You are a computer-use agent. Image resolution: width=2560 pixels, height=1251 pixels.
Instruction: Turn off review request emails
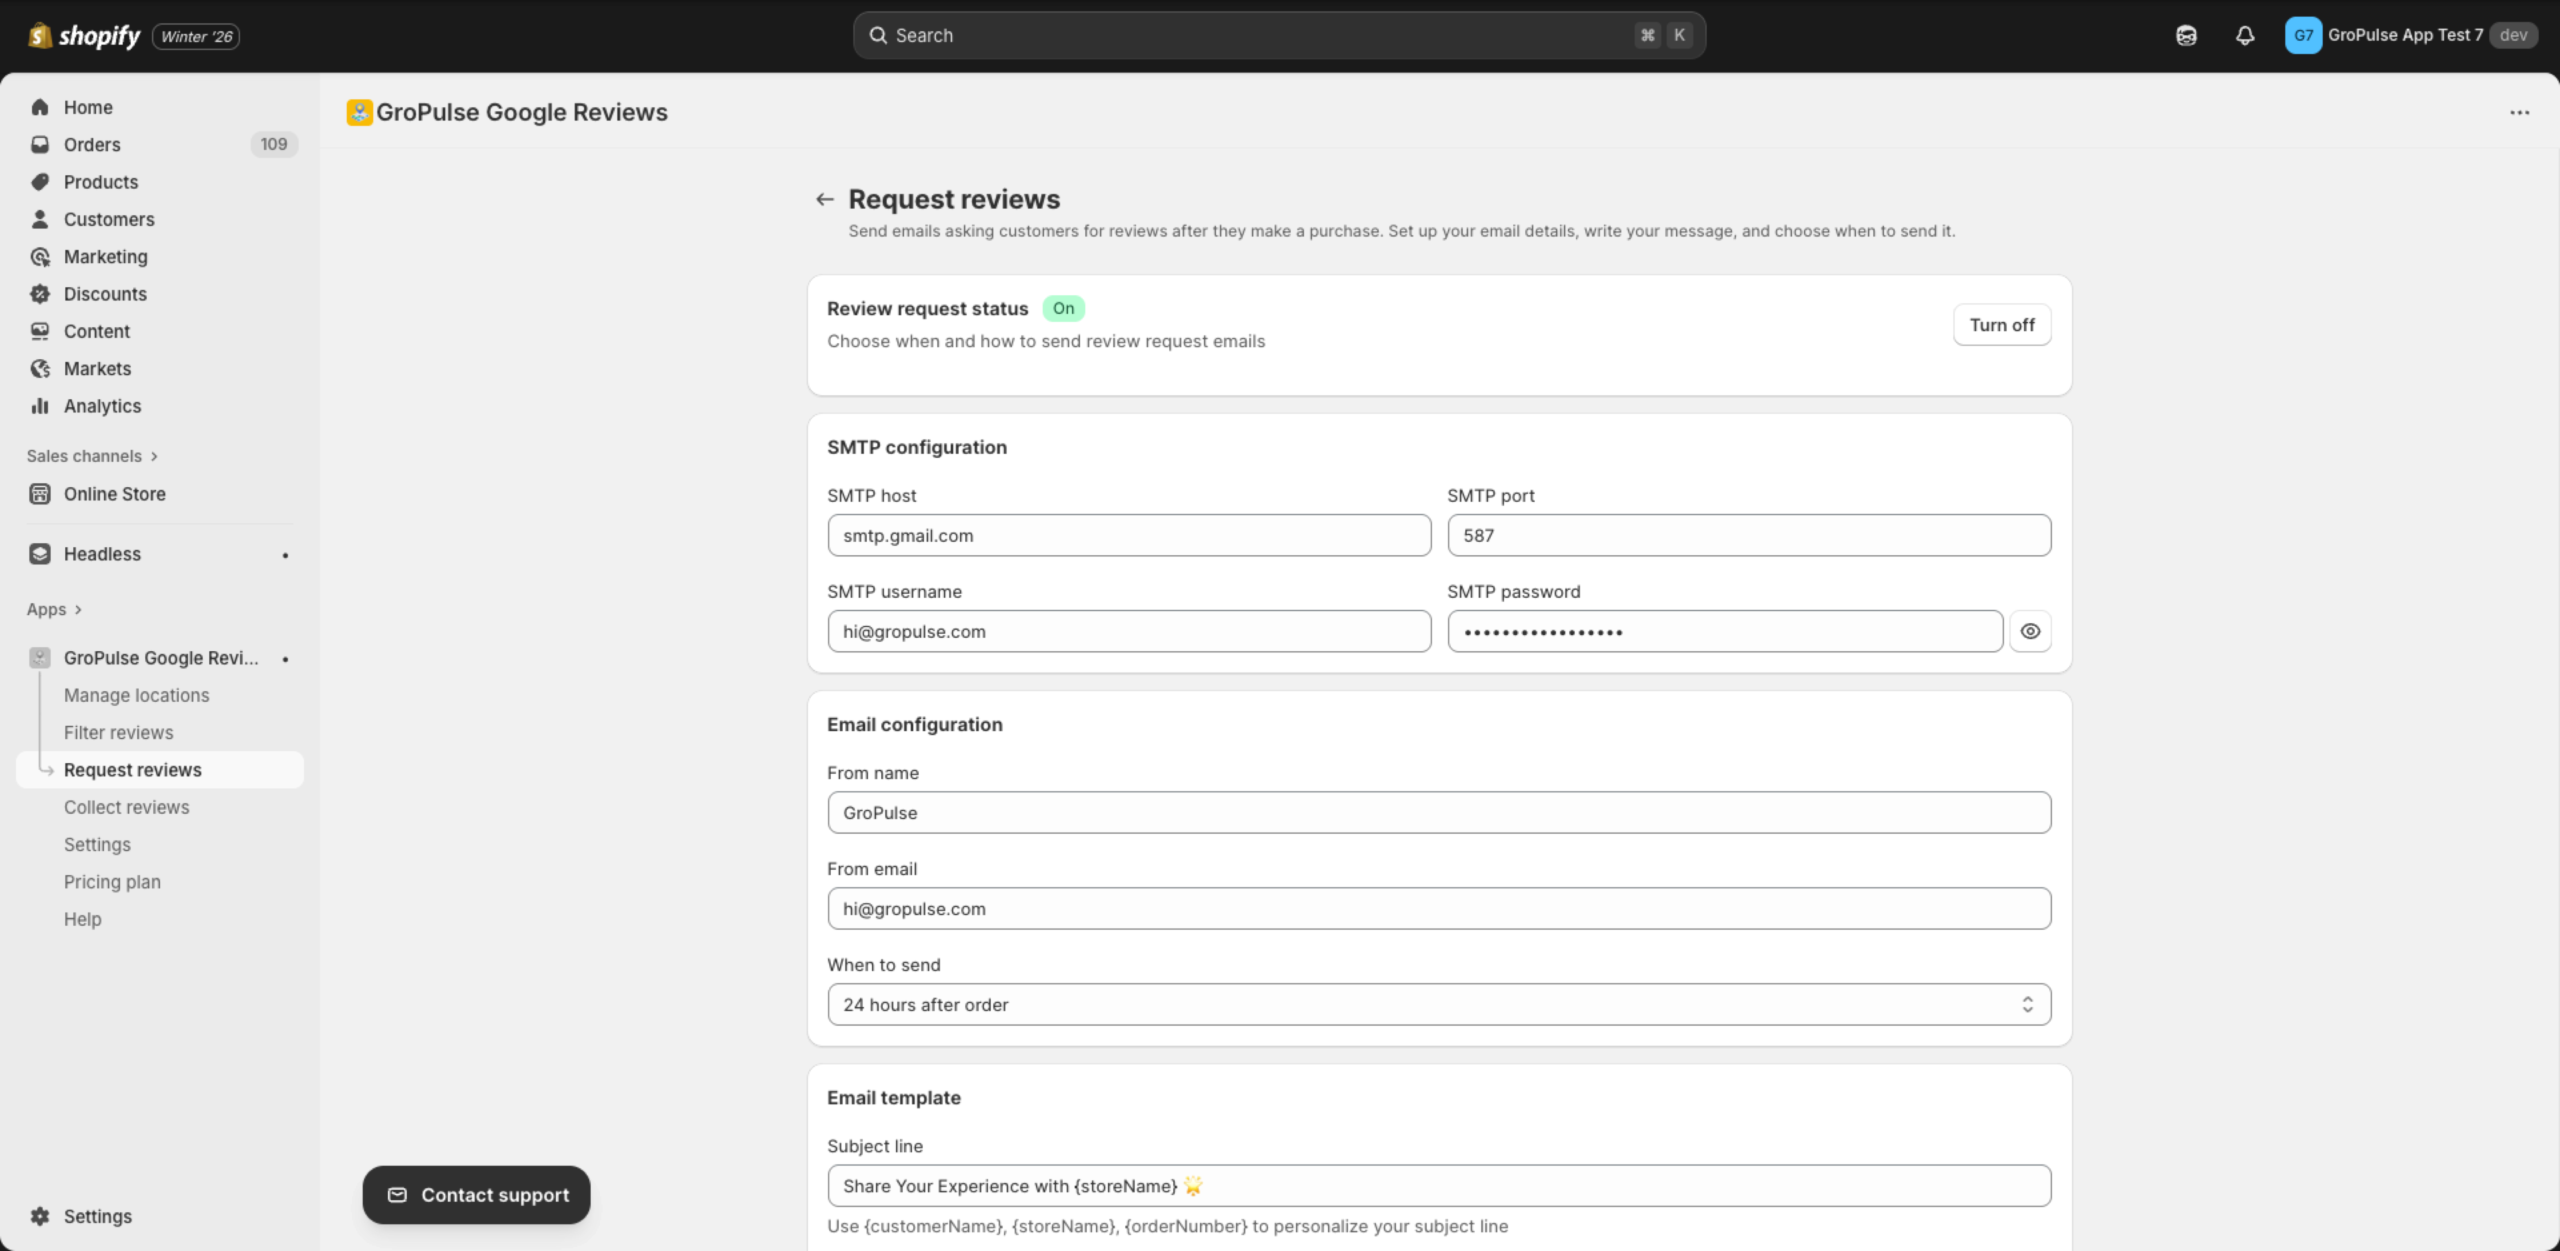(x=2001, y=324)
